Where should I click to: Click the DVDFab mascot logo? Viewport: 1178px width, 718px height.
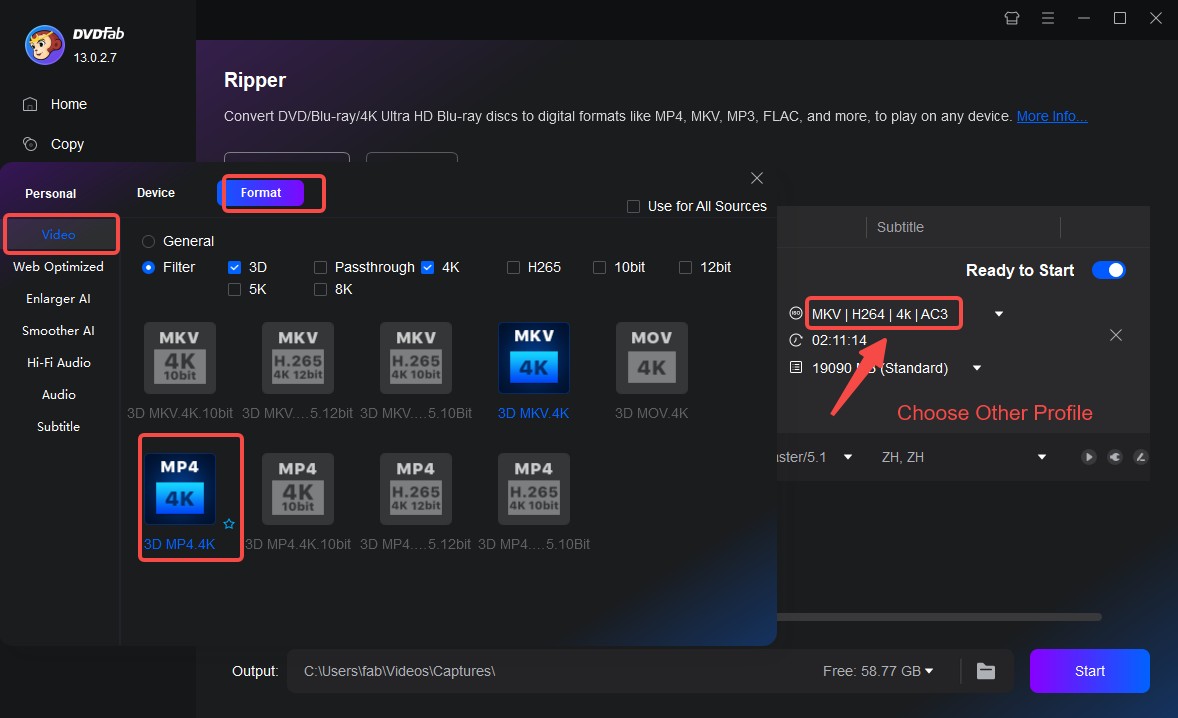click(44, 45)
